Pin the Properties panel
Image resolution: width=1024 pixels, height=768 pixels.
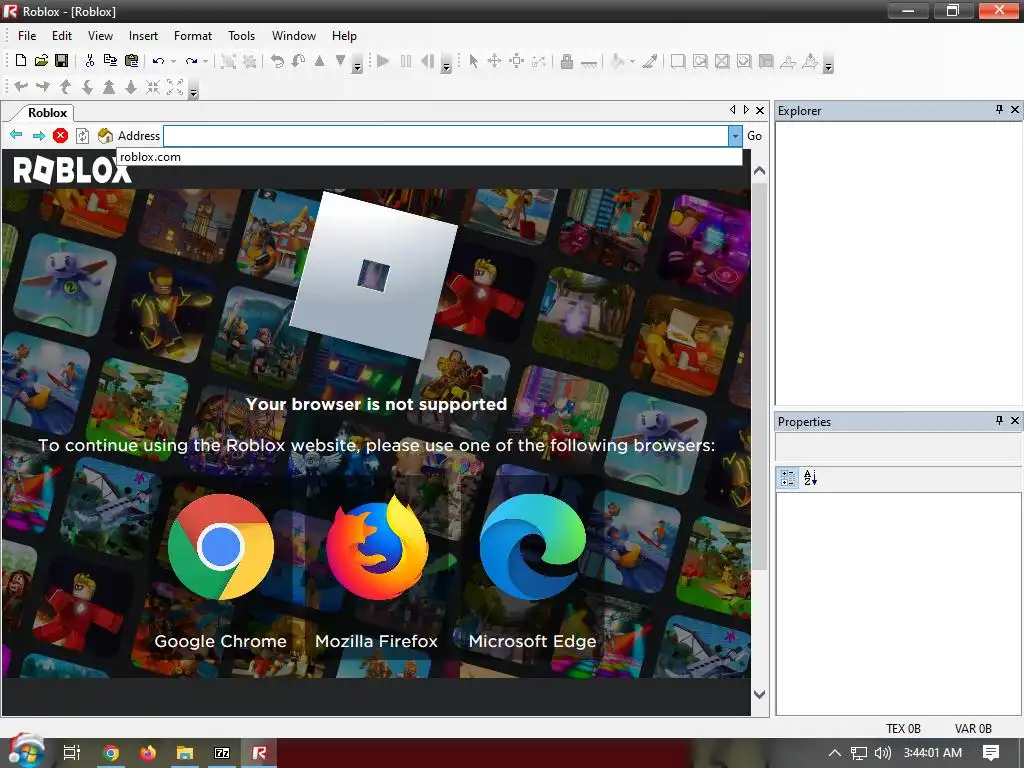tap(999, 421)
